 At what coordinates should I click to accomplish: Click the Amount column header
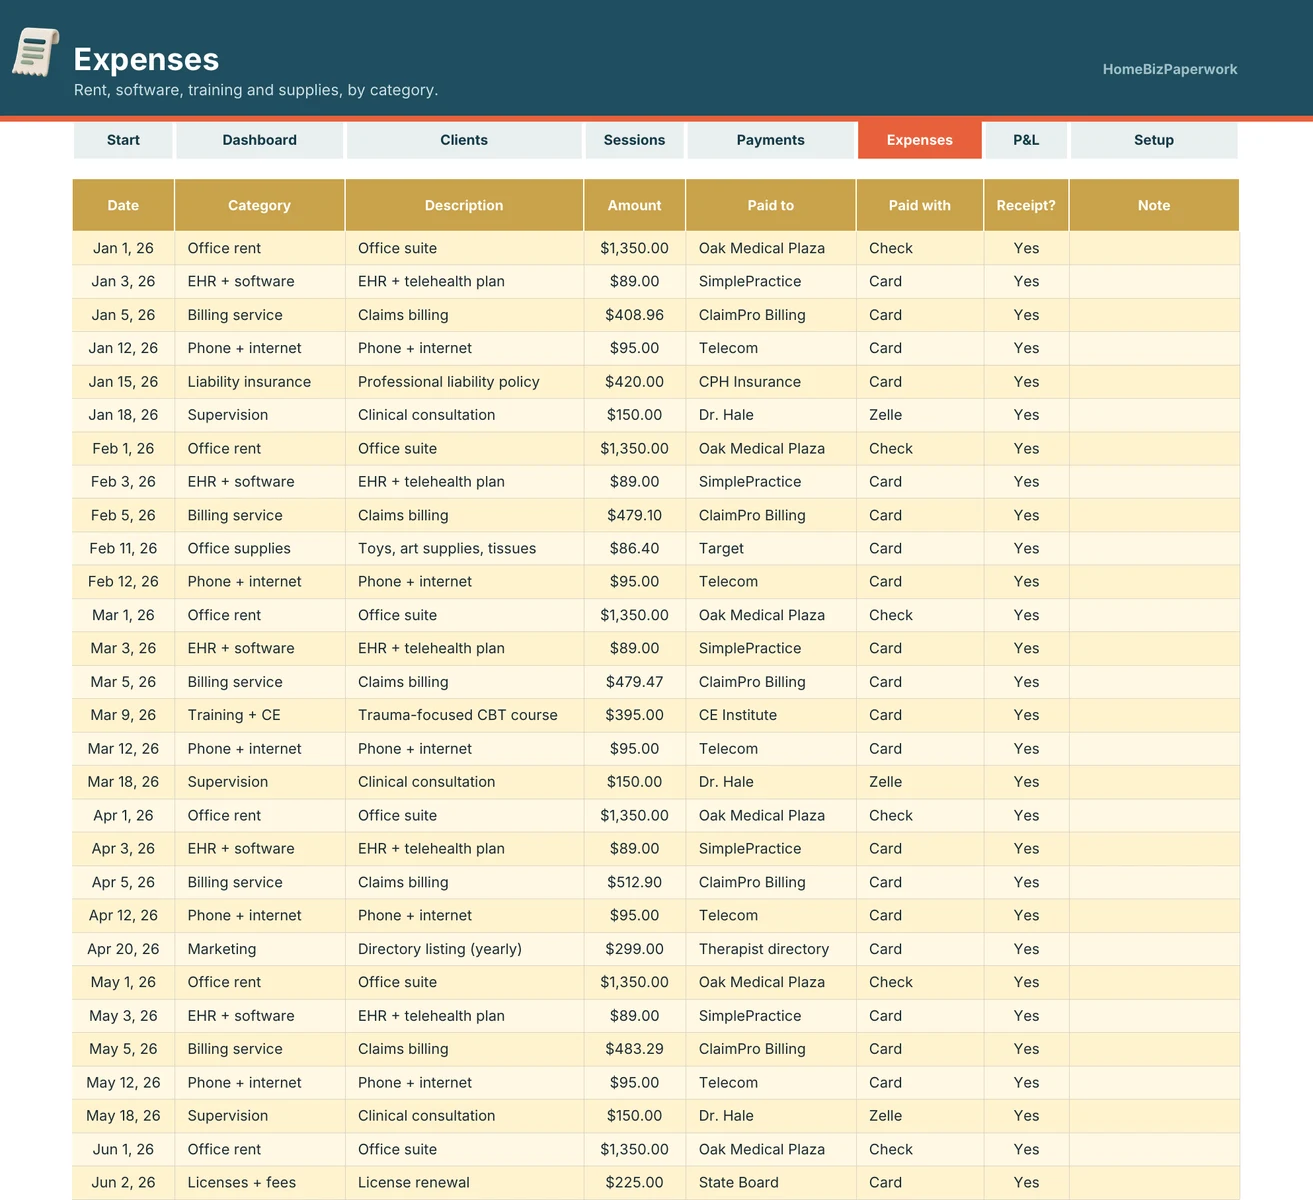pyautogui.click(x=634, y=205)
